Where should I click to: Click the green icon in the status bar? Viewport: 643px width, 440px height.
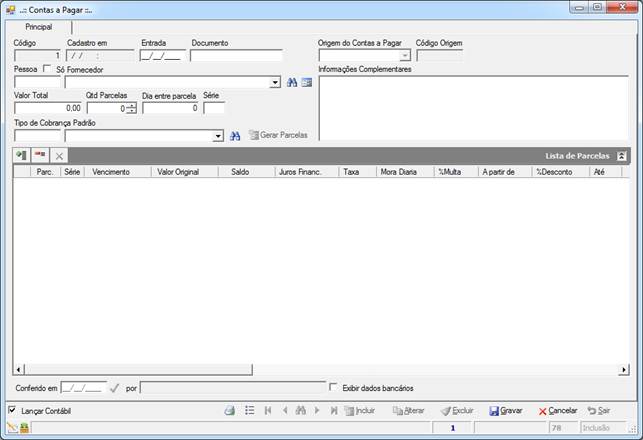click(25, 429)
